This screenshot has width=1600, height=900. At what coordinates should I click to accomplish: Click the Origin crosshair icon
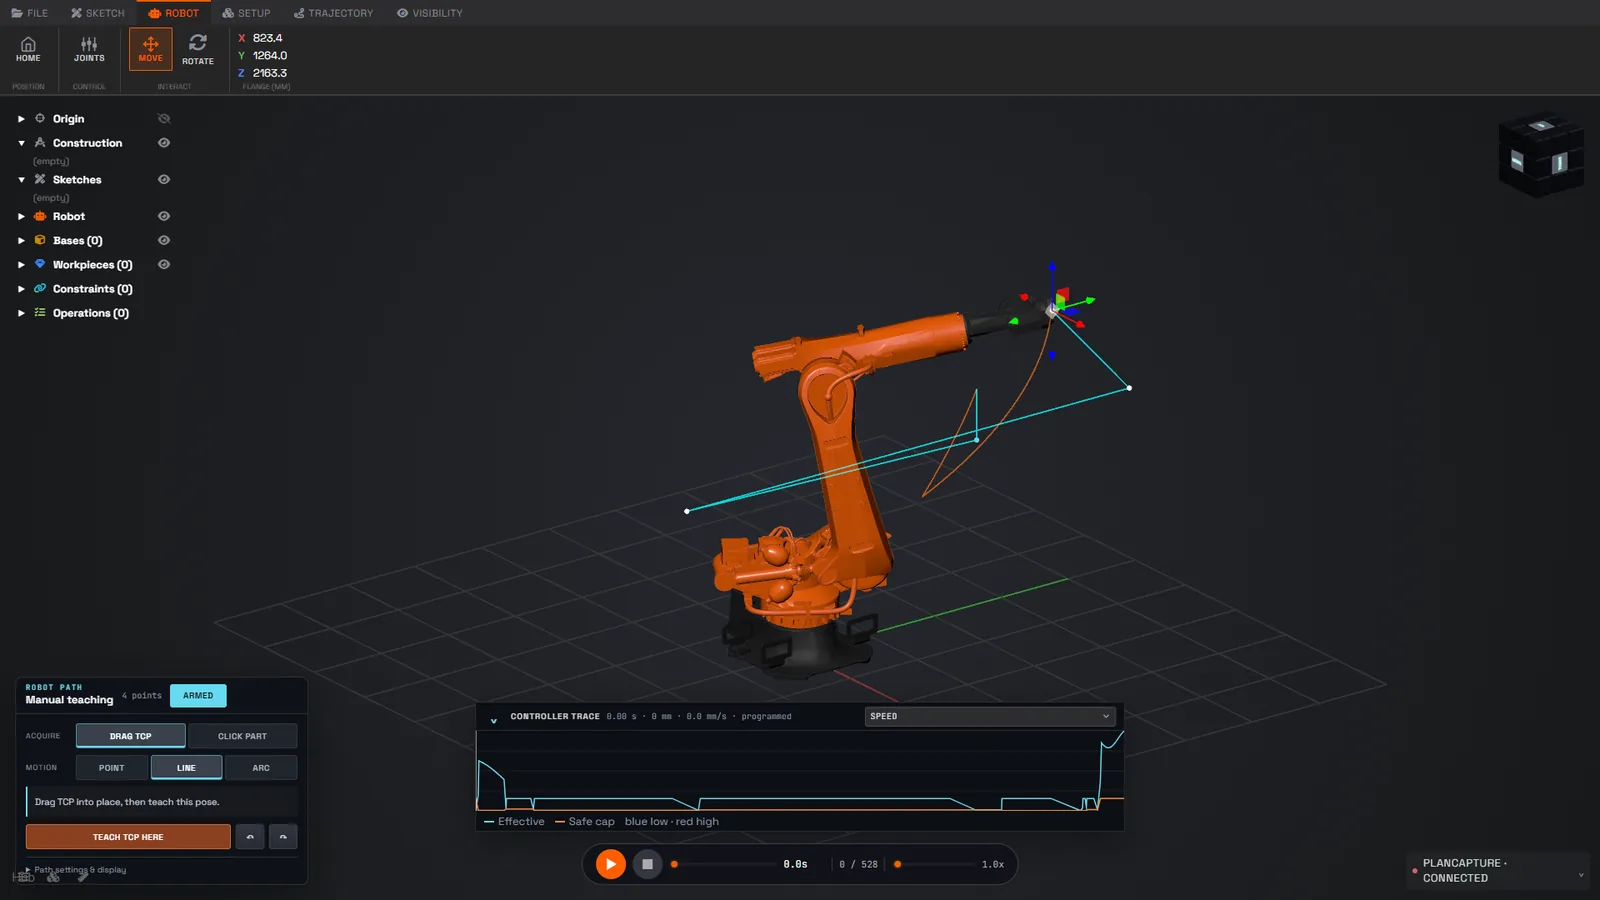tap(40, 118)
